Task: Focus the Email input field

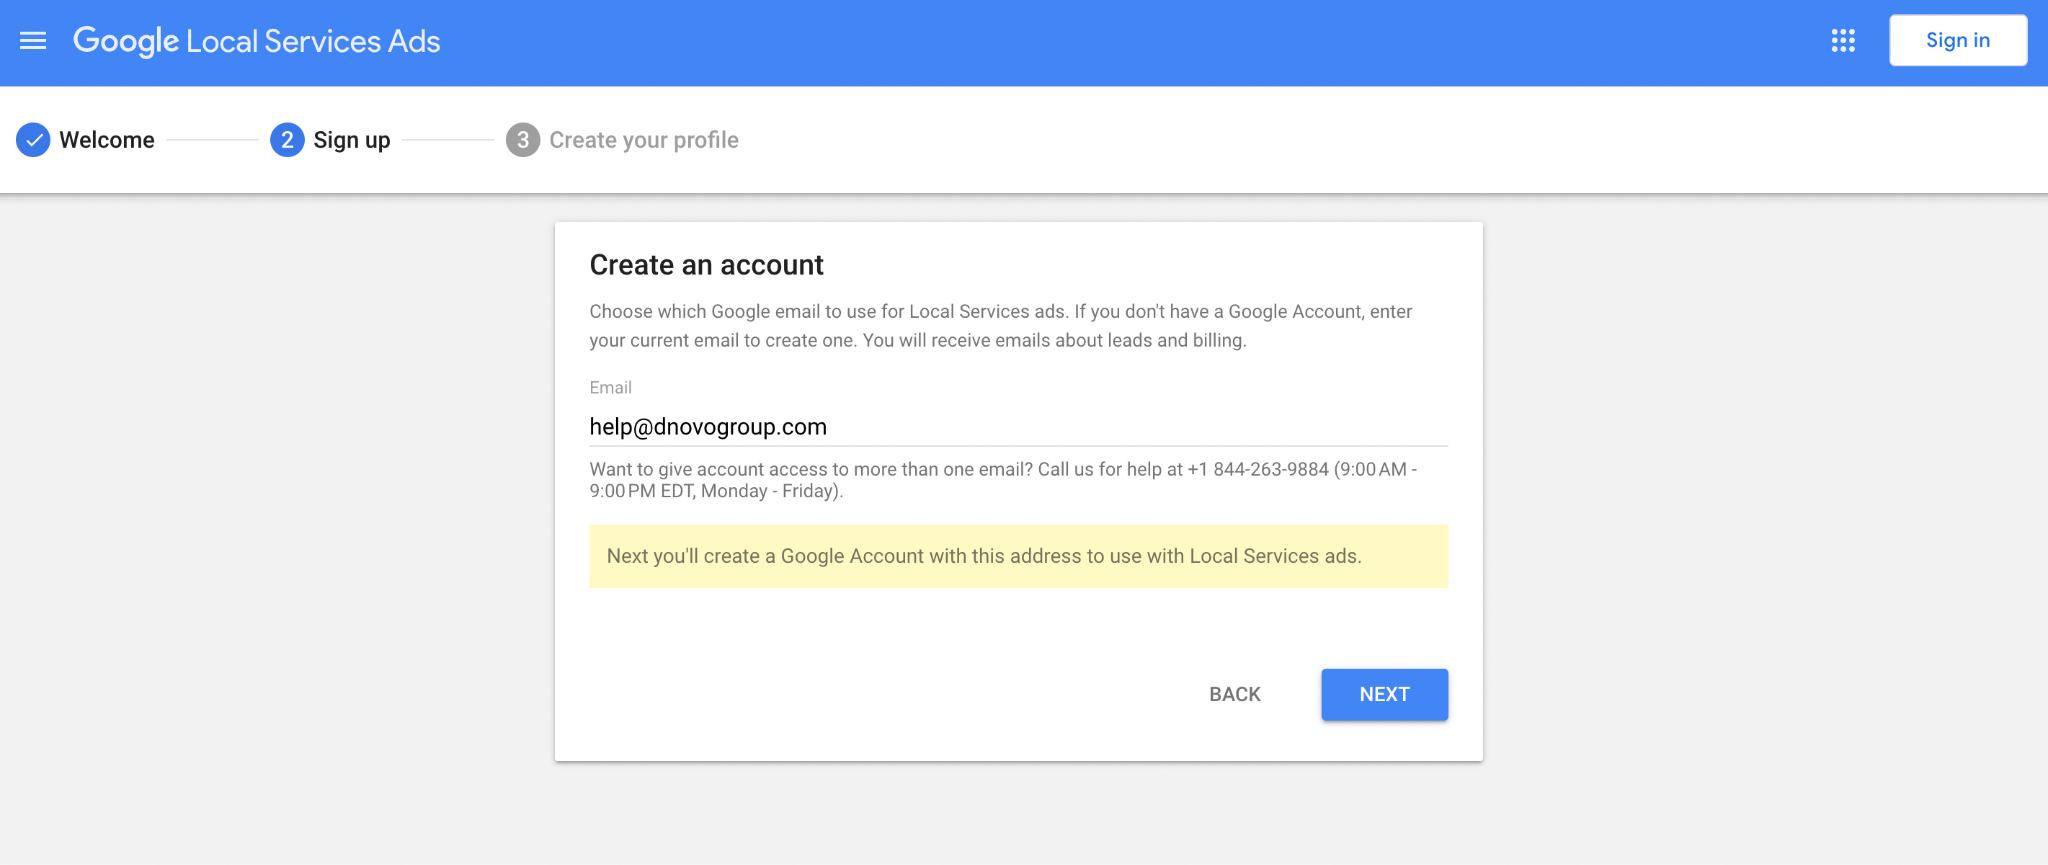Action: pyautogui.click(x=1017, y=427)
